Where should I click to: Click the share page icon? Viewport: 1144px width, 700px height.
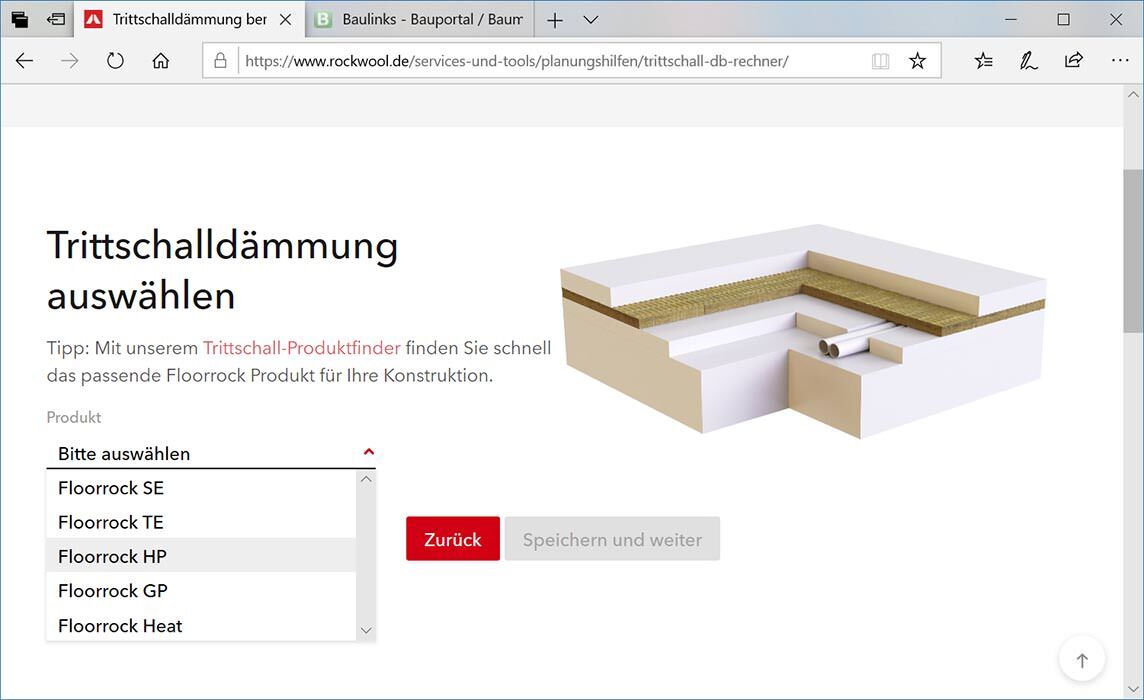pyautogui.click(x=1074, y=61)
